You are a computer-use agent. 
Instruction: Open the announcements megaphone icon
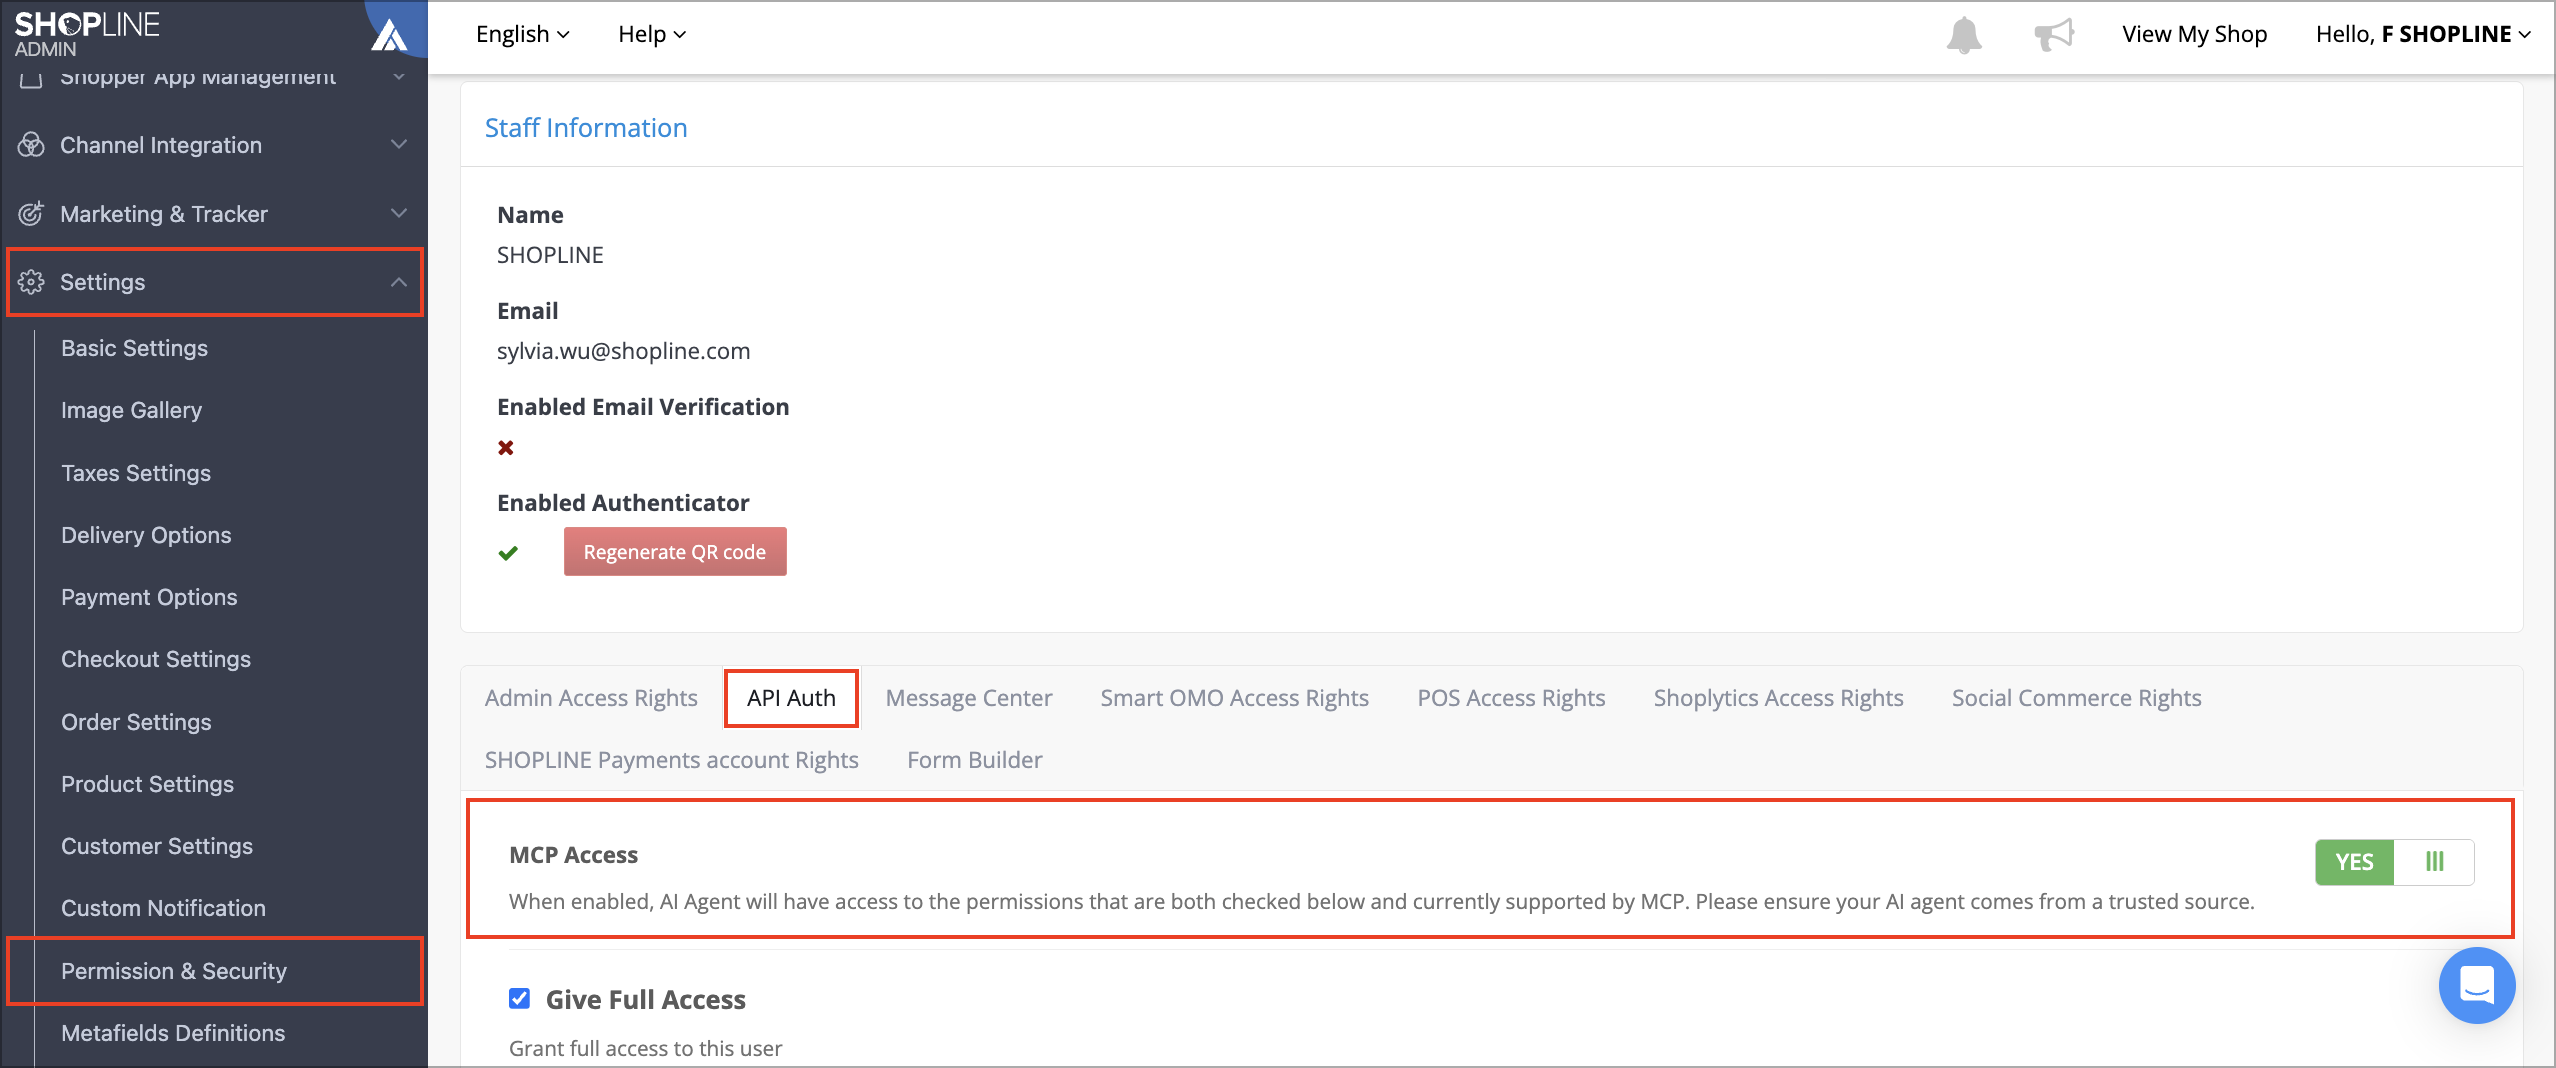tap(2054, 35)
